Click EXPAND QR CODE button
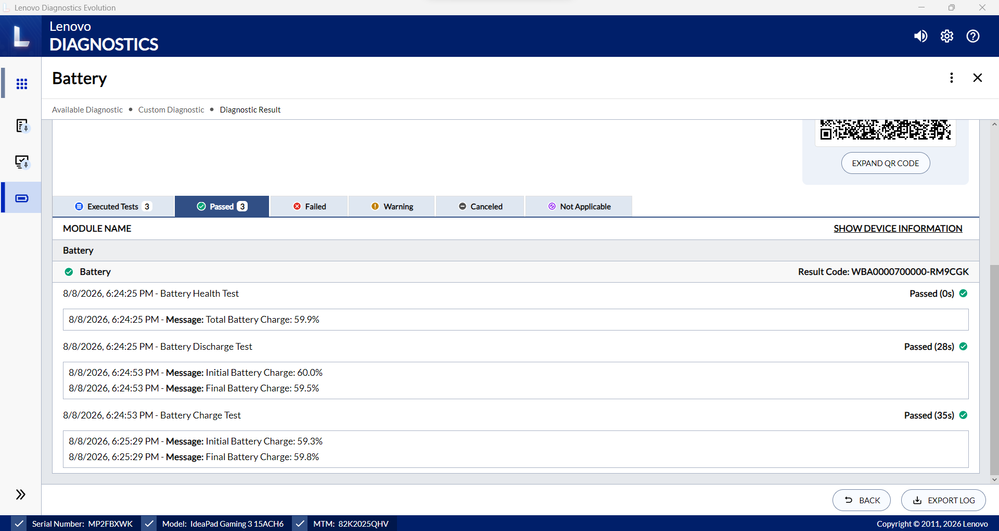Screen dimensions: 999x531 tap(885, 163)
